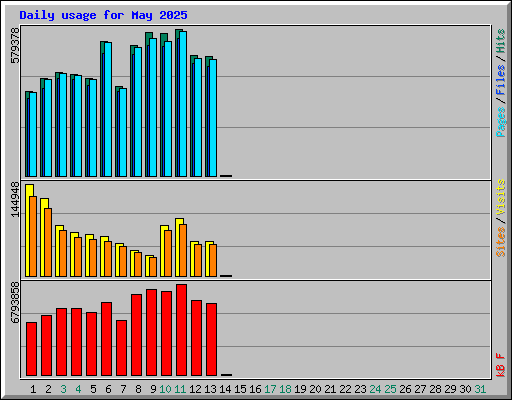This screenshot has height=400, width=512.
Task: Click the day 3 cyan pages bar
Action: [x=63, y=125]
